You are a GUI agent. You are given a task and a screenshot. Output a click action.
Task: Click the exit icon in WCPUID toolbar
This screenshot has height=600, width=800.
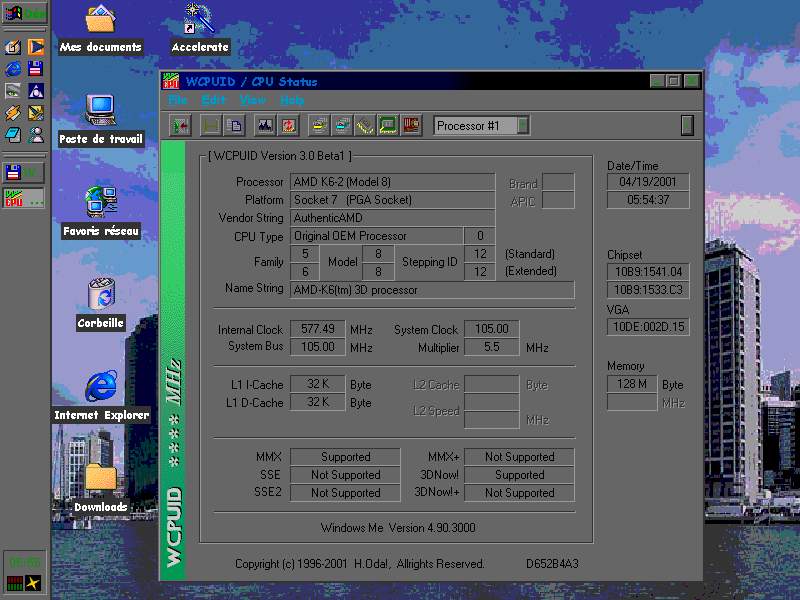pos(180,126)
